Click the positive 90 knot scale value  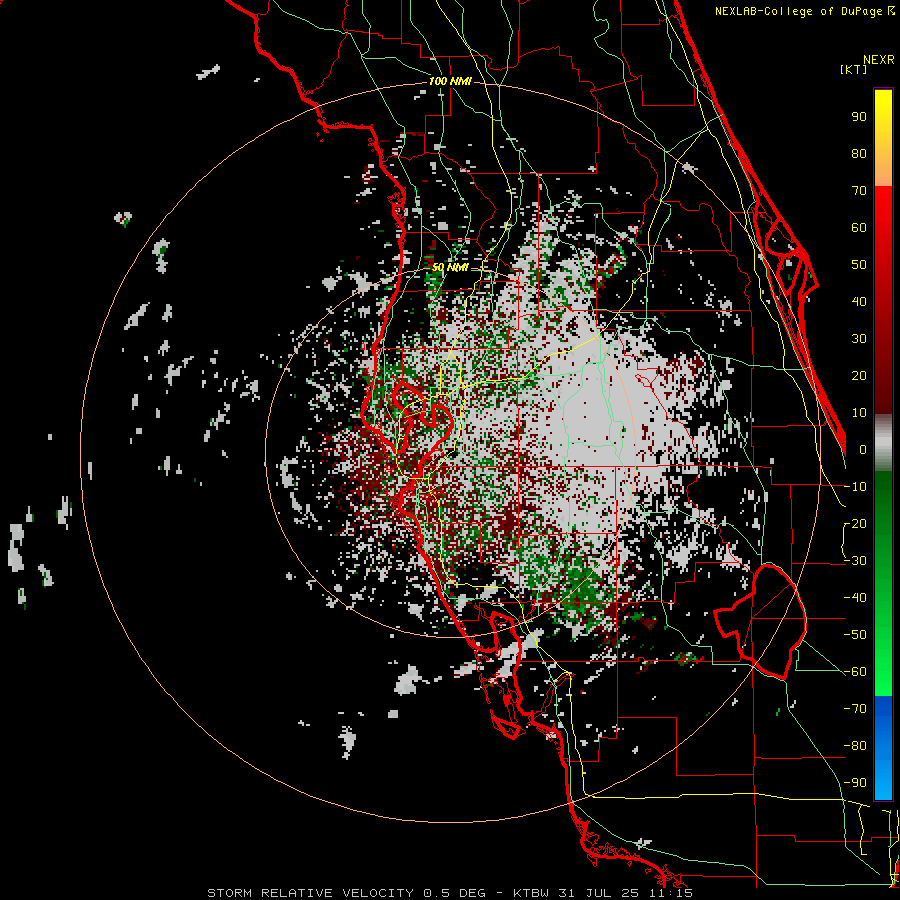click(x=859, y=117)
